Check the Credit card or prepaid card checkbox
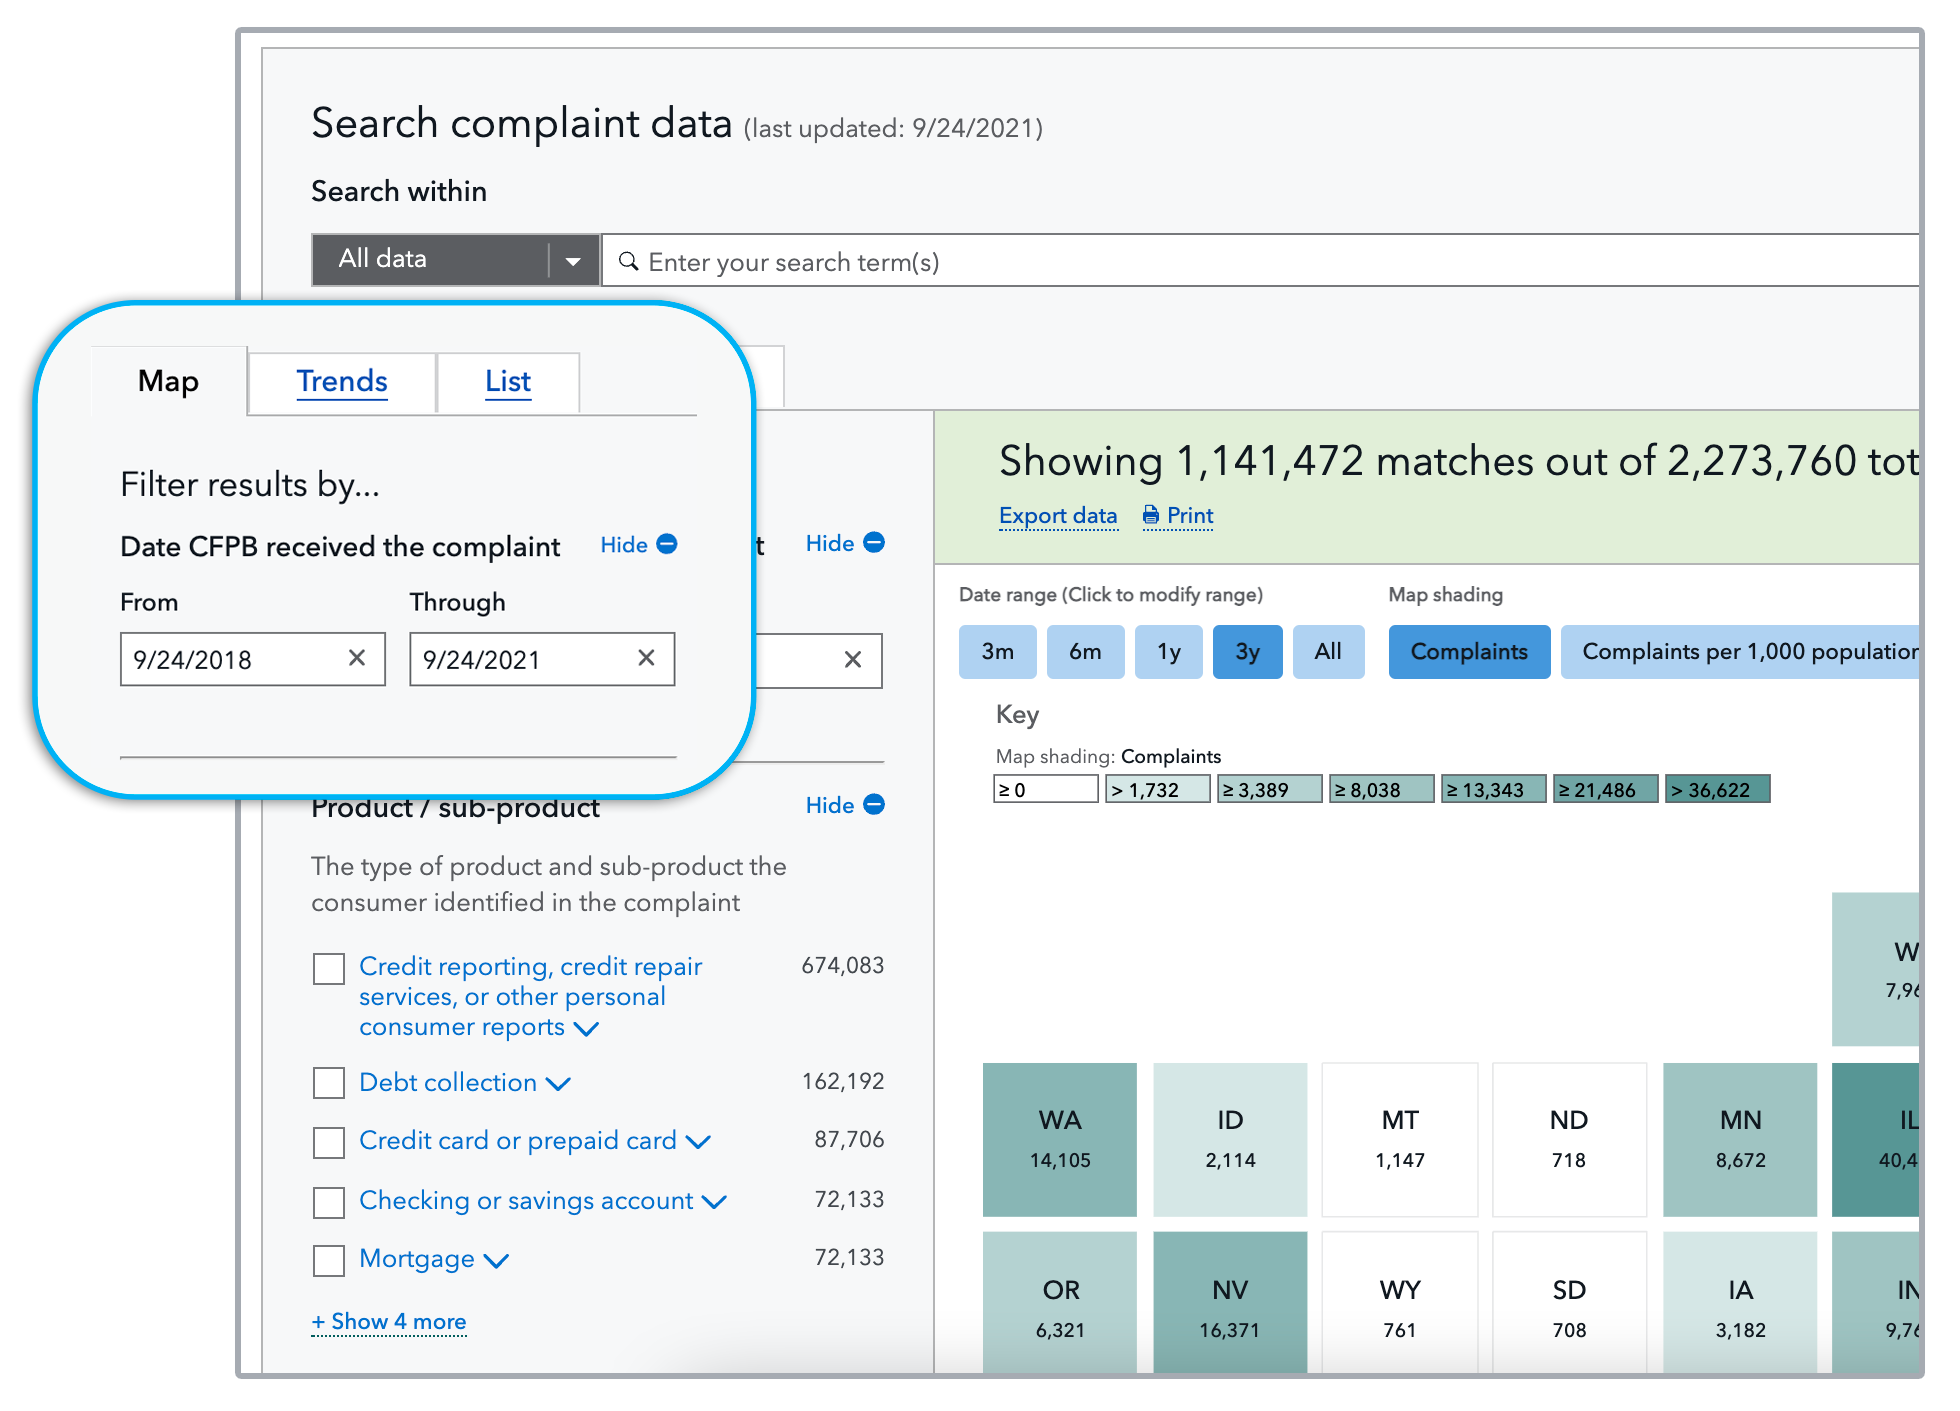Image resolution: width=1960 pixels, height=1411 pixels. [328, 1142]
